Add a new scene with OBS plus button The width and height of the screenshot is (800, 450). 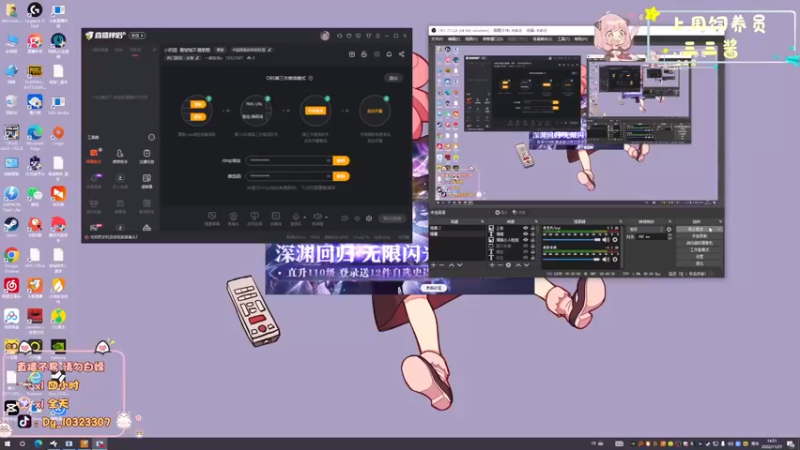(434, 265)
